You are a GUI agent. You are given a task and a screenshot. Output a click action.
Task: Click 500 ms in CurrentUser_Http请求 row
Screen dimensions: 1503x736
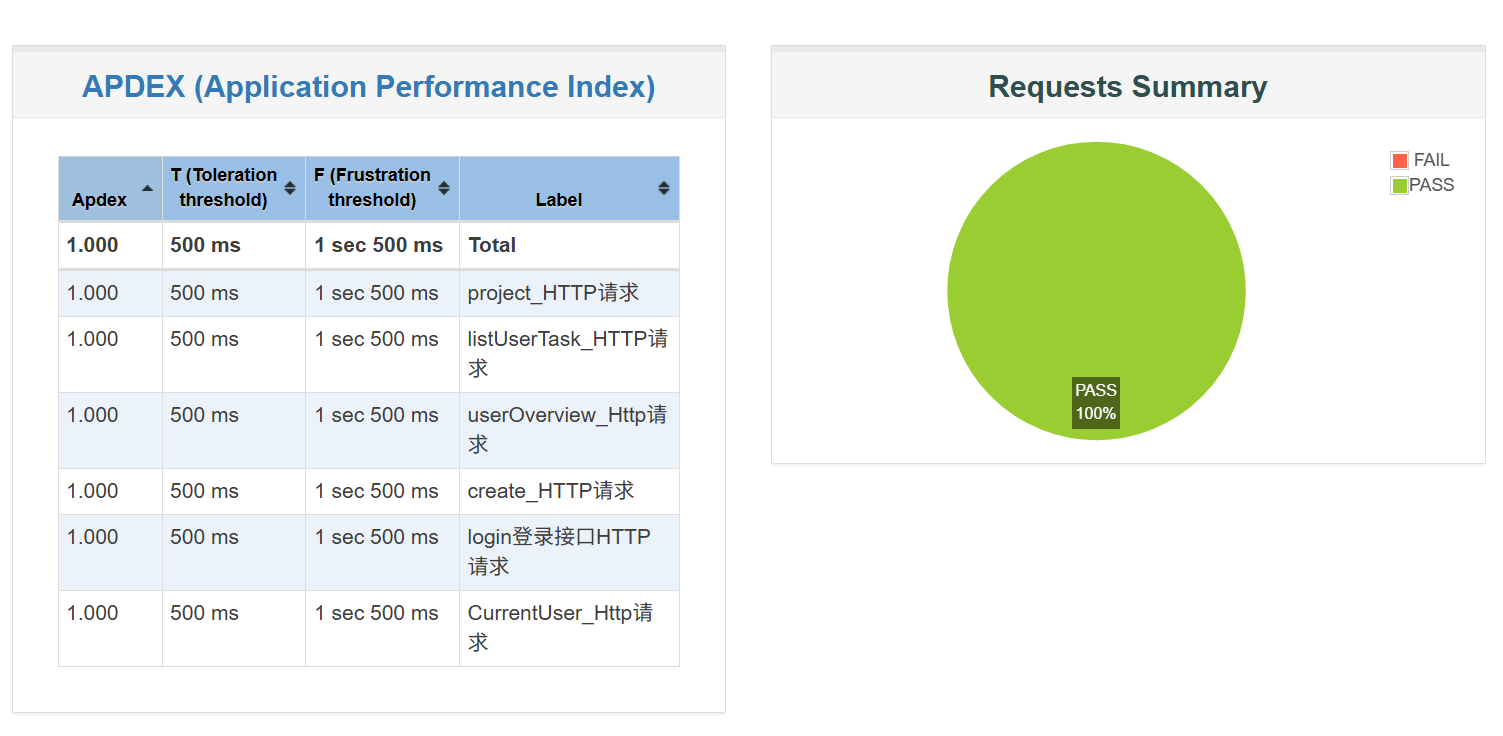205,613
